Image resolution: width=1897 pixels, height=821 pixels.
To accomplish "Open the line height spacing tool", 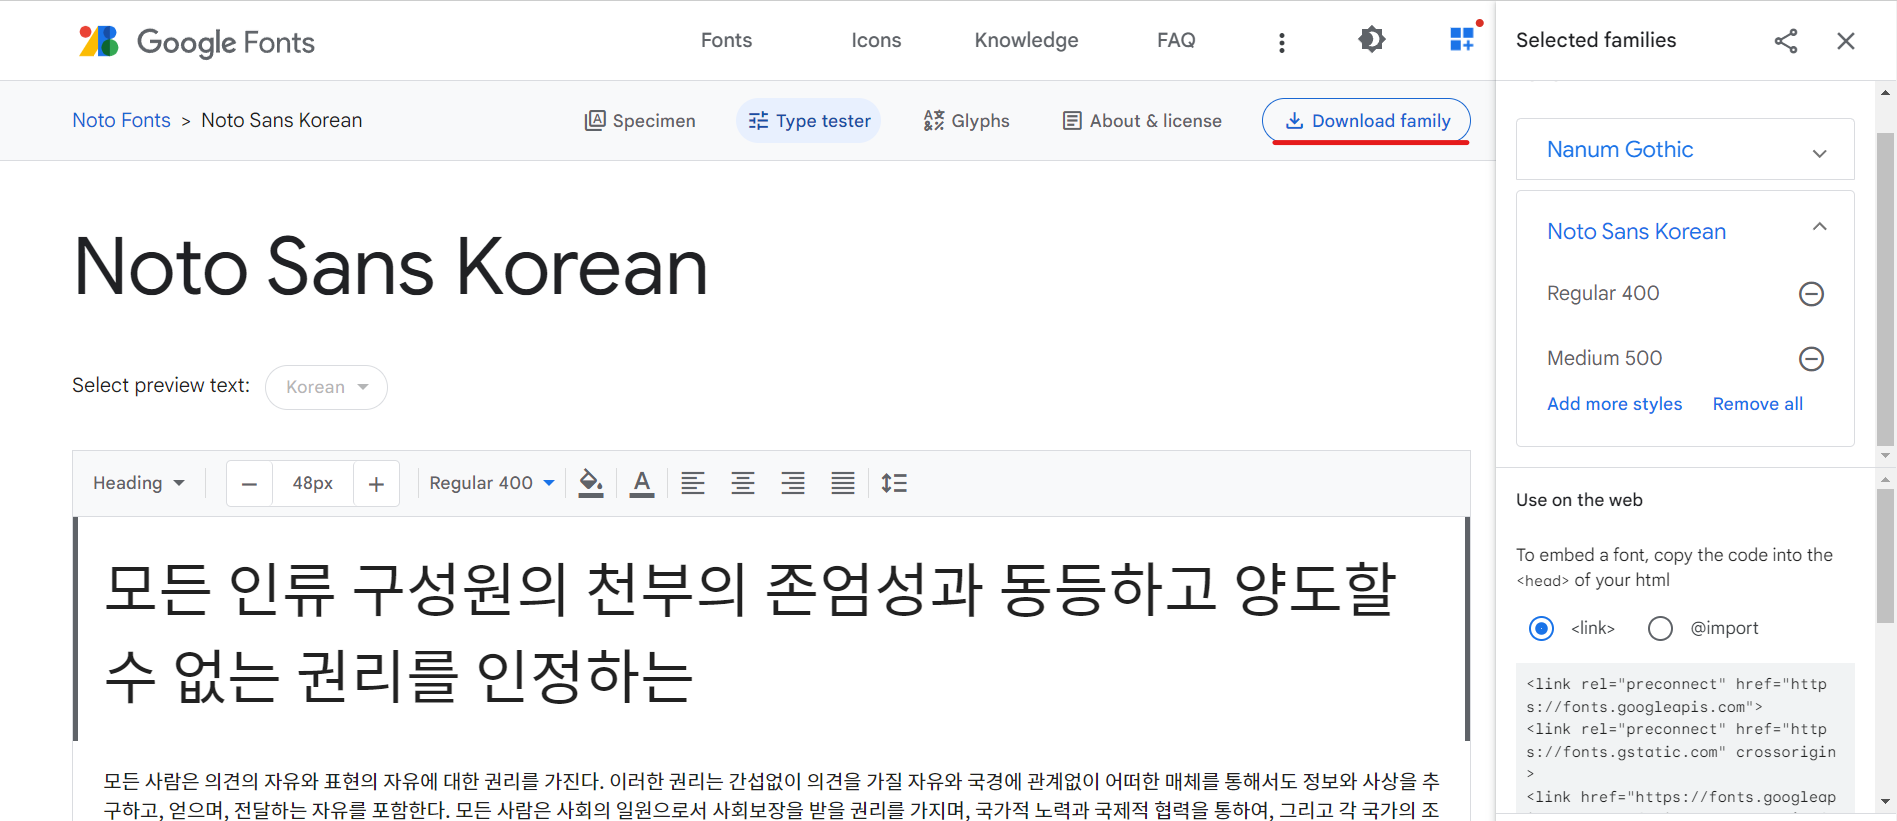I will (x=894, y=483).
